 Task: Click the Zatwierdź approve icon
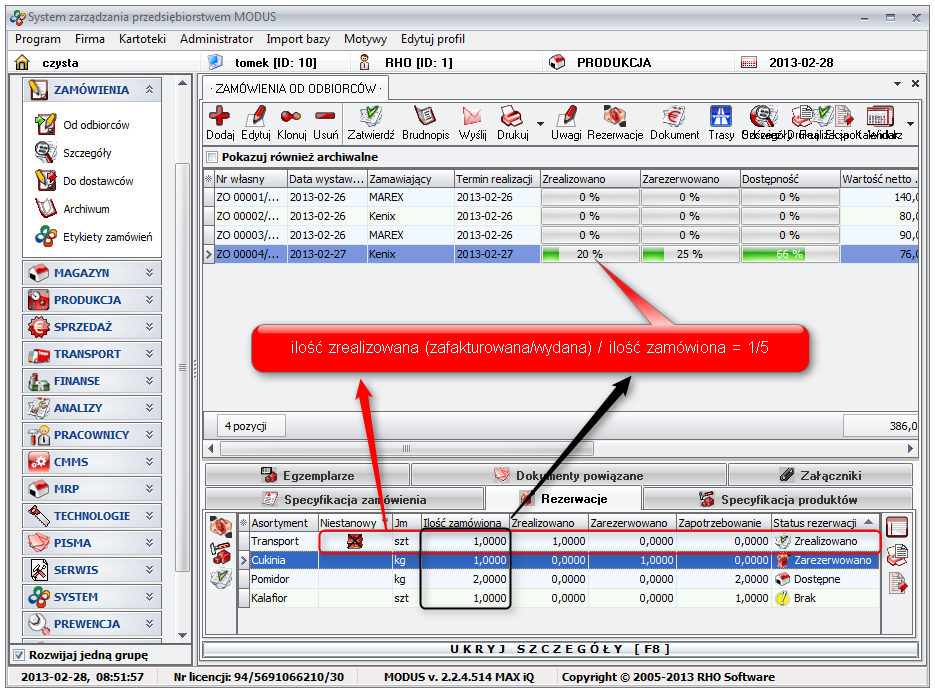tap(371, 118)
